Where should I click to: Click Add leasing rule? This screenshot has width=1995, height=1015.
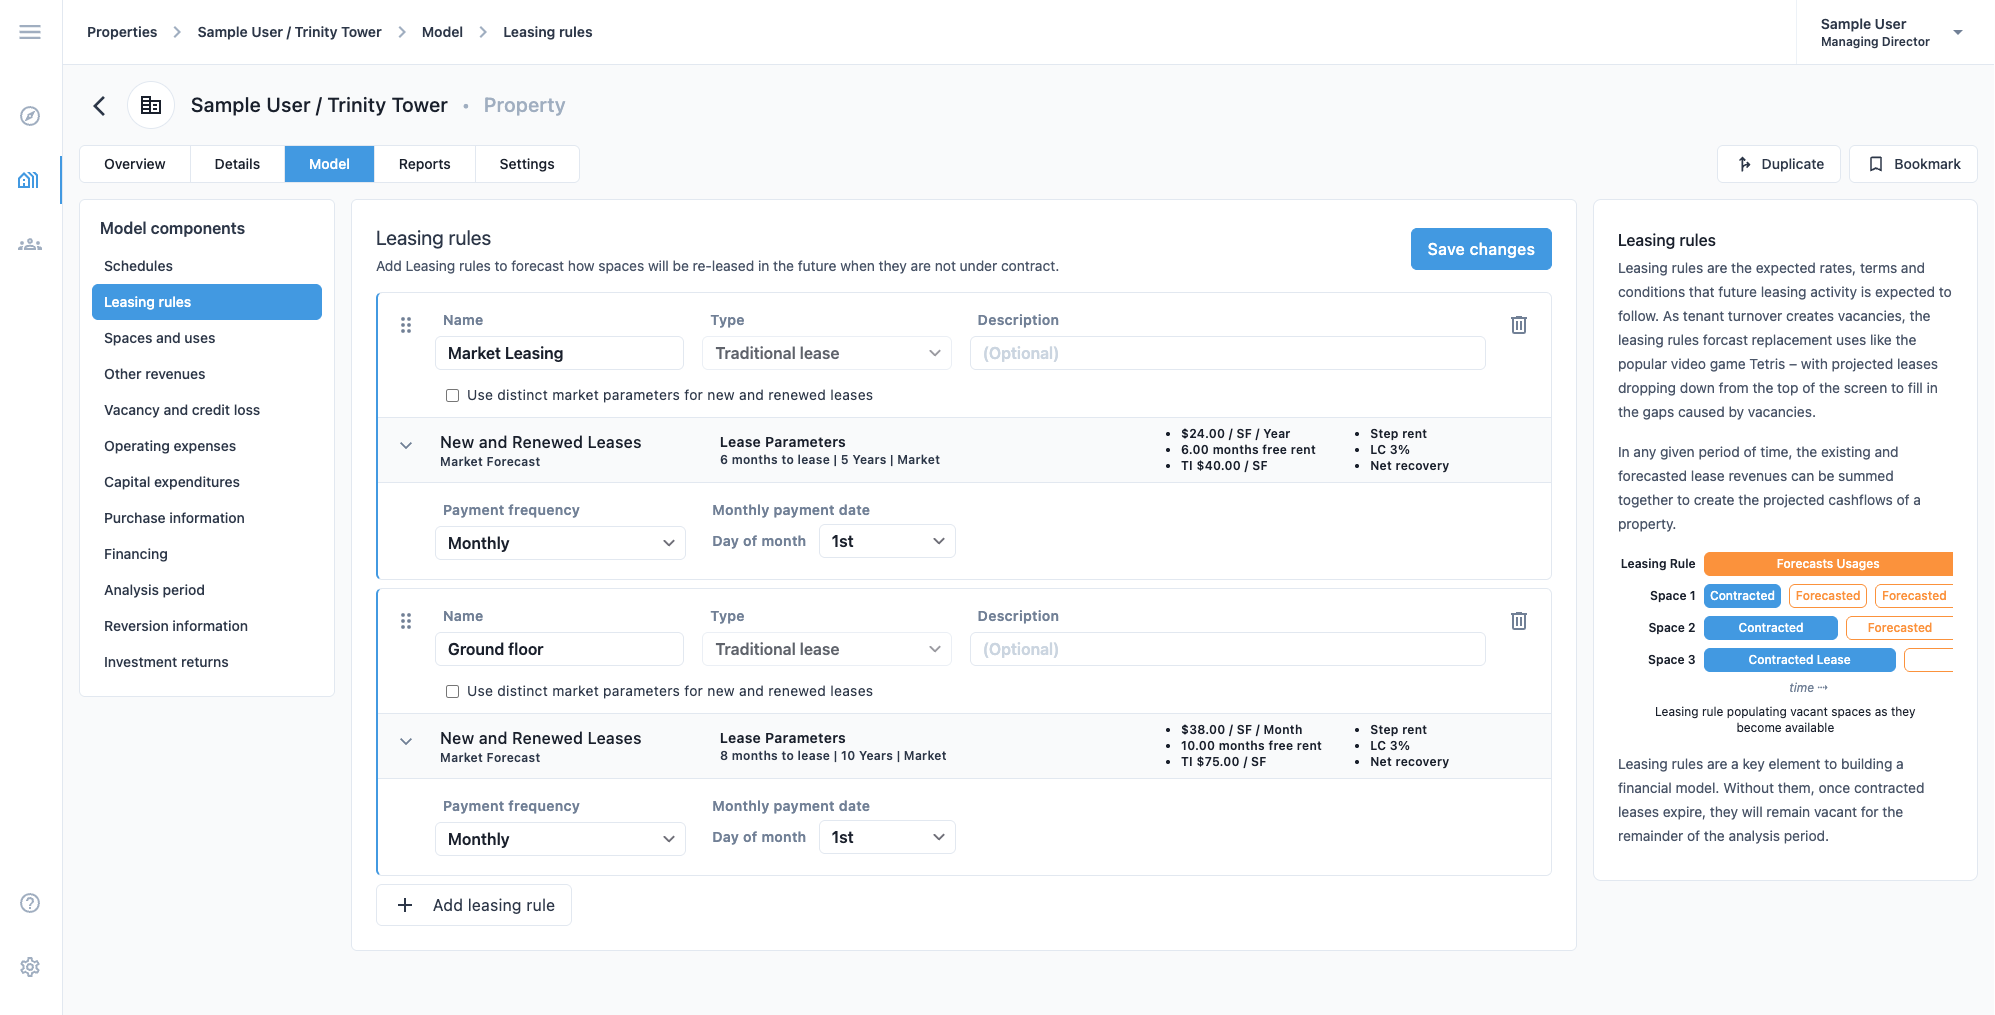(473, 904)
